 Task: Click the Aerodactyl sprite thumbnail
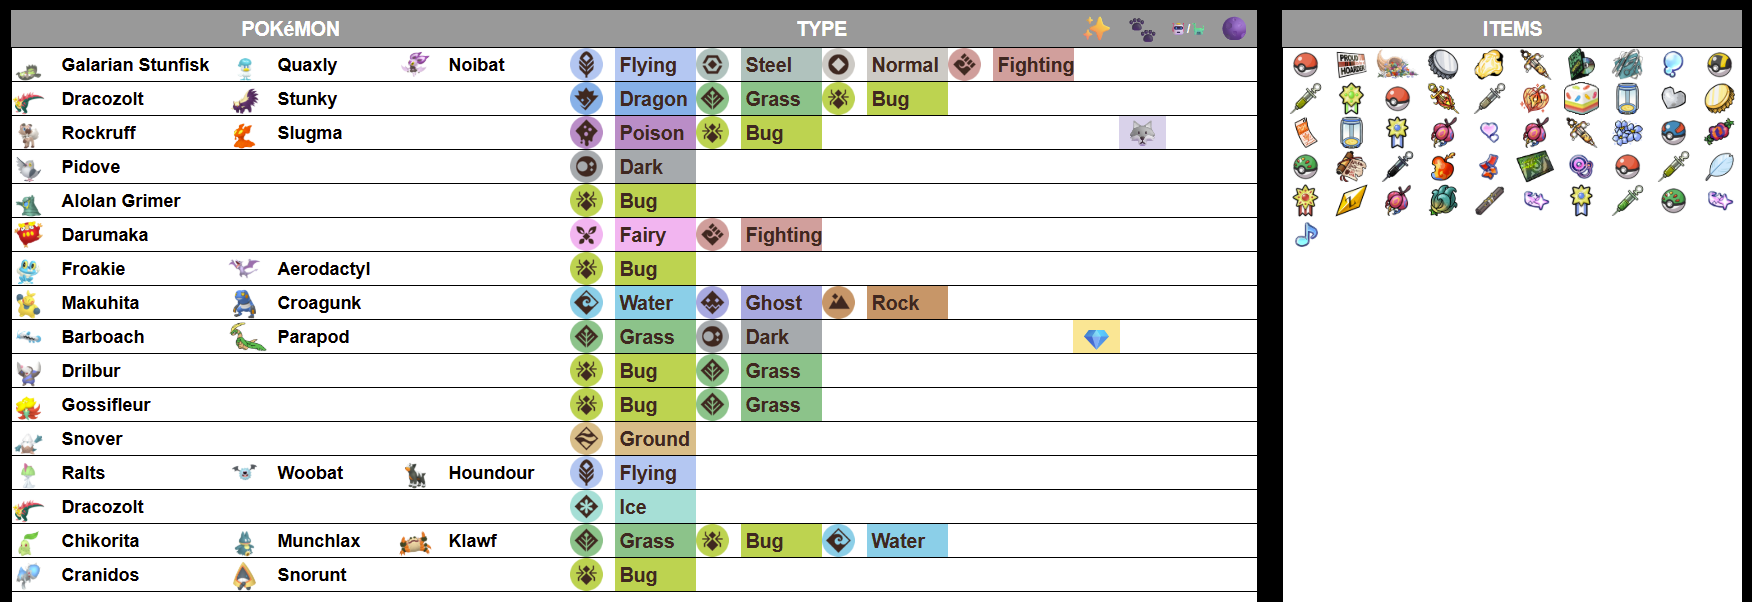coord(244,268)
